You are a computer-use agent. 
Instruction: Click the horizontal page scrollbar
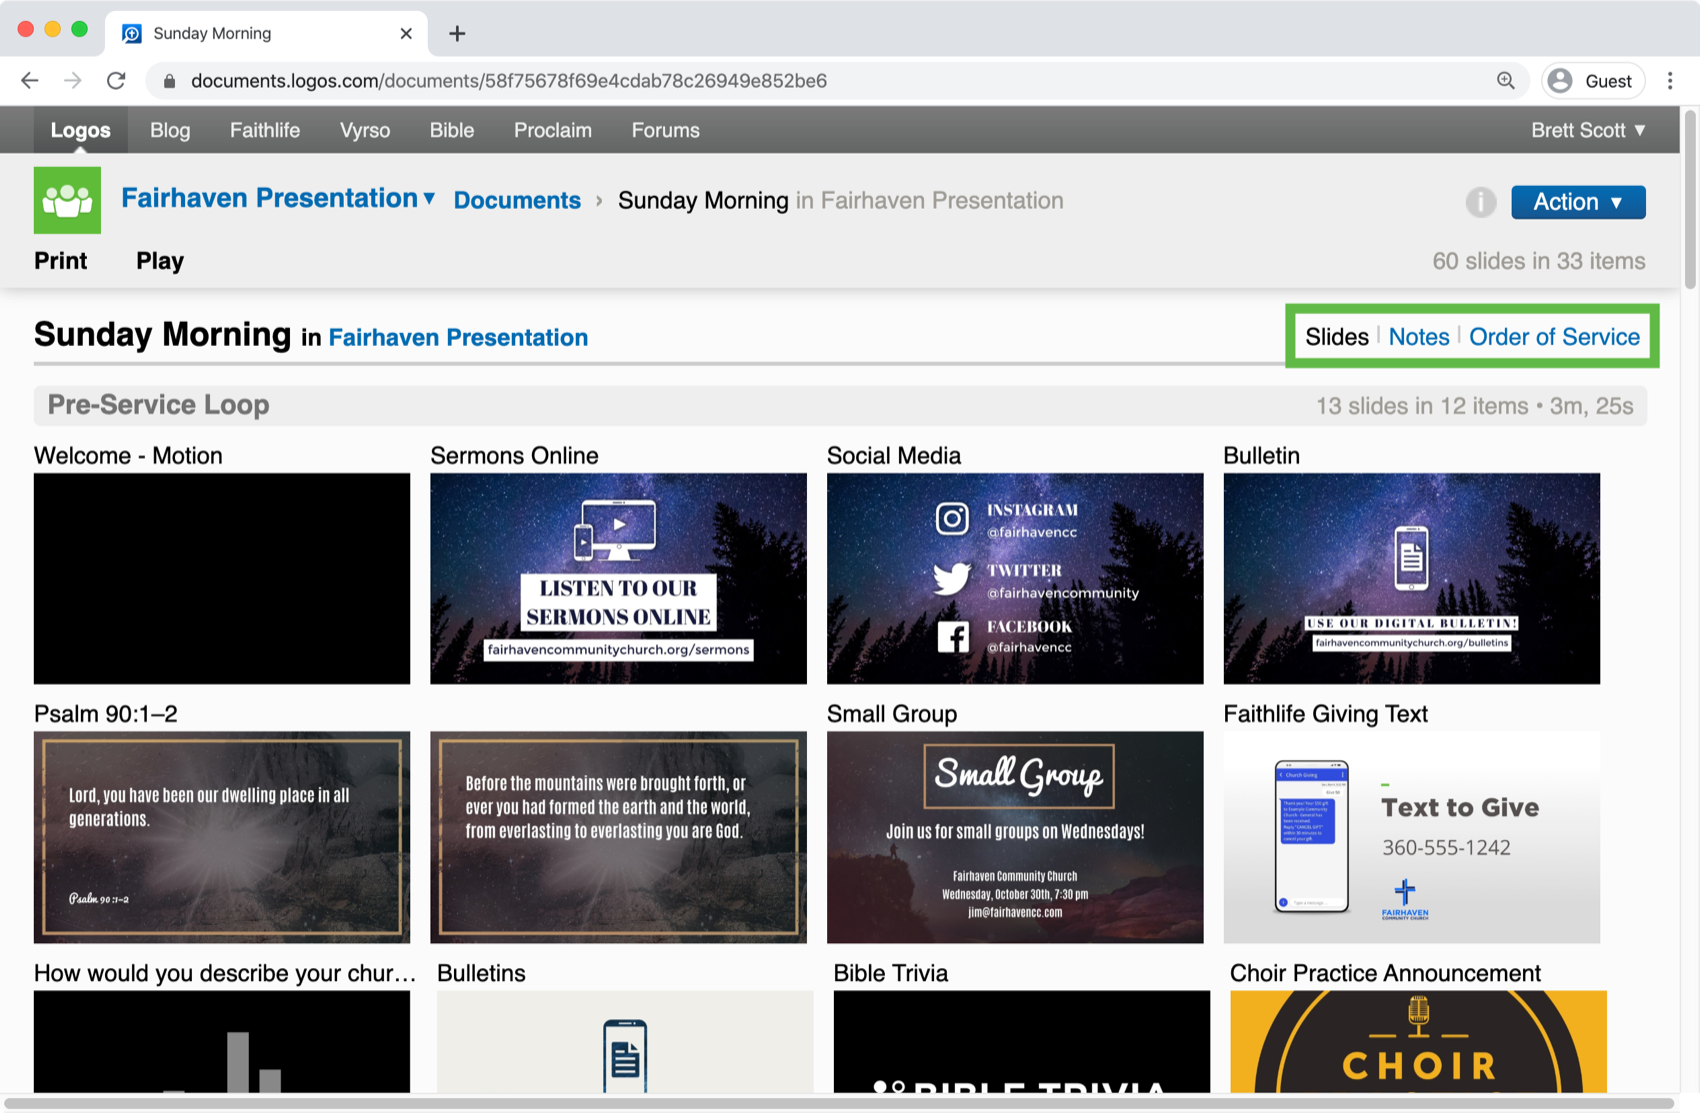pos(840,1104)
